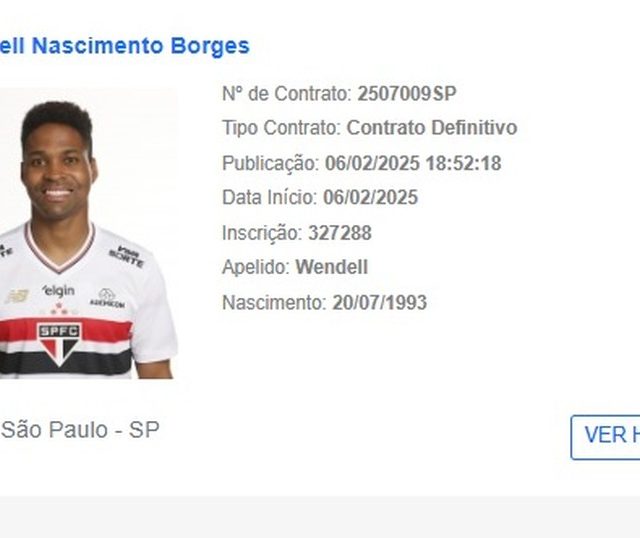Select the Inscrição number 327288
640x538 pixels.
click(340, 233)
